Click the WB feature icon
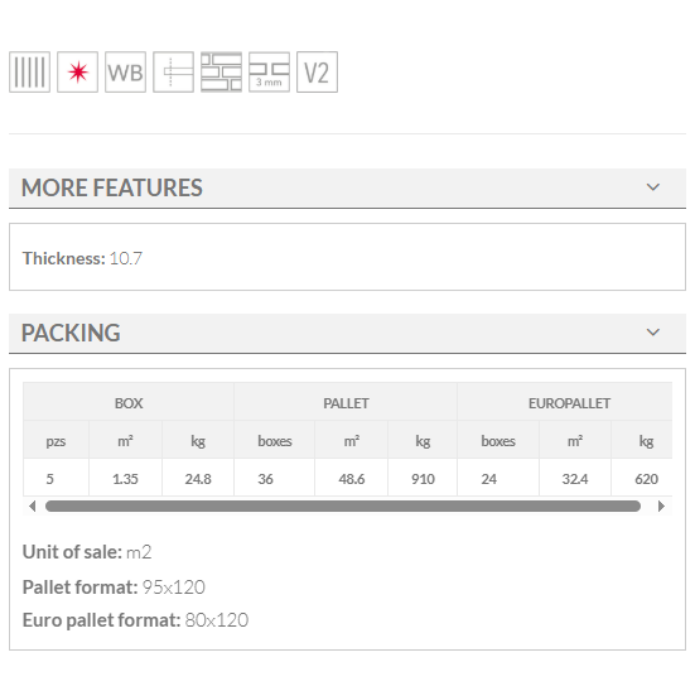 coord(125,73)
